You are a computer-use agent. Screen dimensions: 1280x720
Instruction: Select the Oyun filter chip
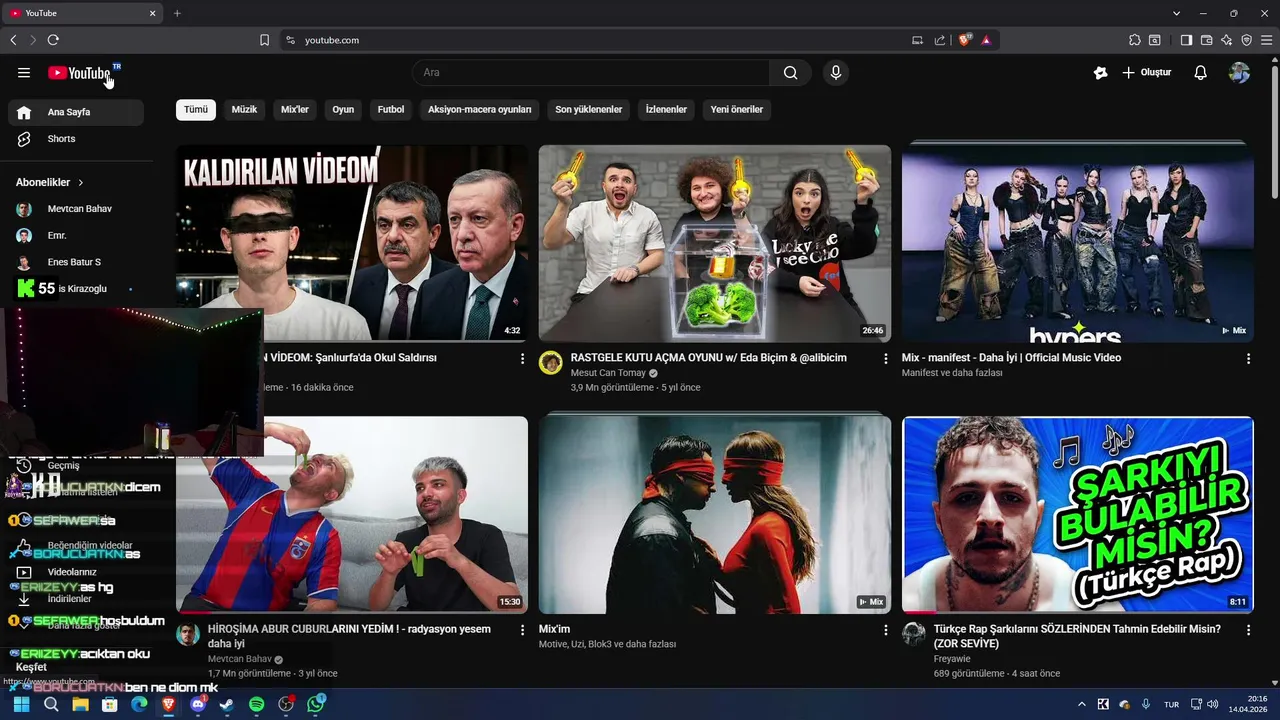pos(343,109)
